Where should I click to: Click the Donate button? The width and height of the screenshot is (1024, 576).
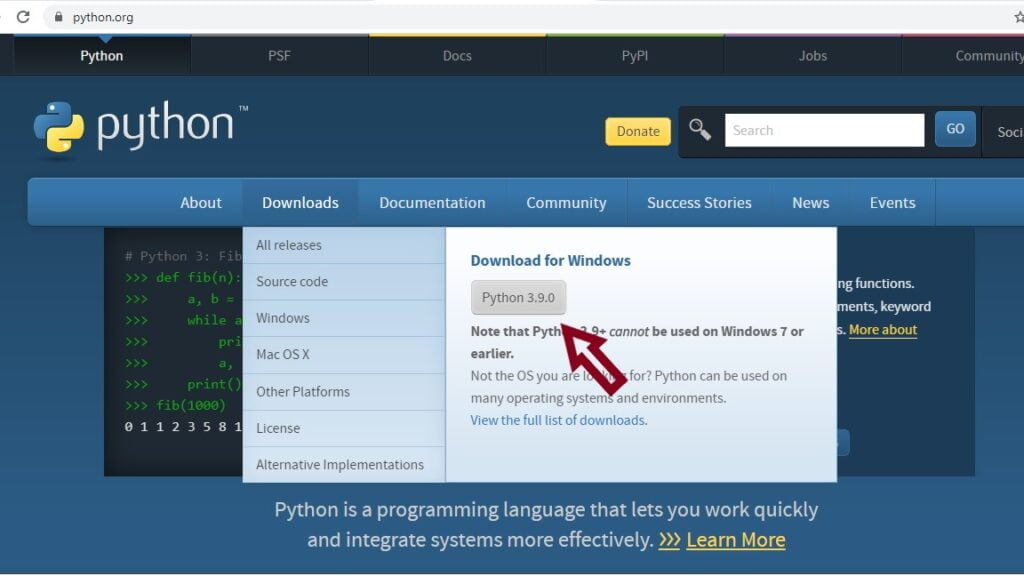point(637,131)
